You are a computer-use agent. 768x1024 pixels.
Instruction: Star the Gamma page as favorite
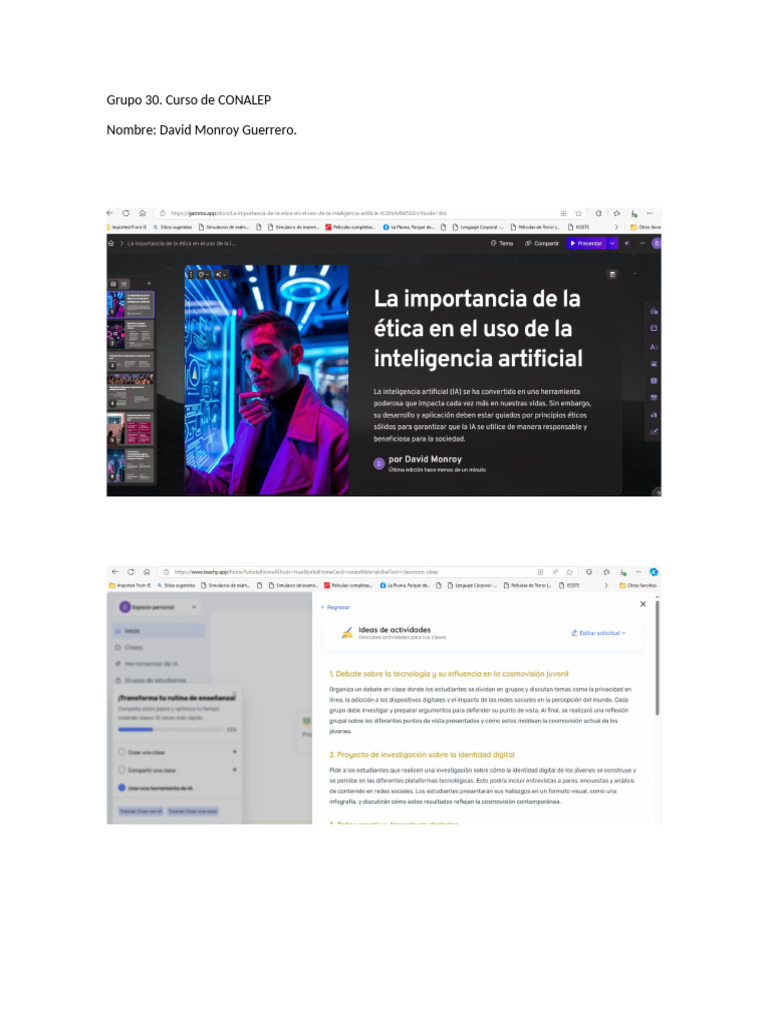(579, 213)
